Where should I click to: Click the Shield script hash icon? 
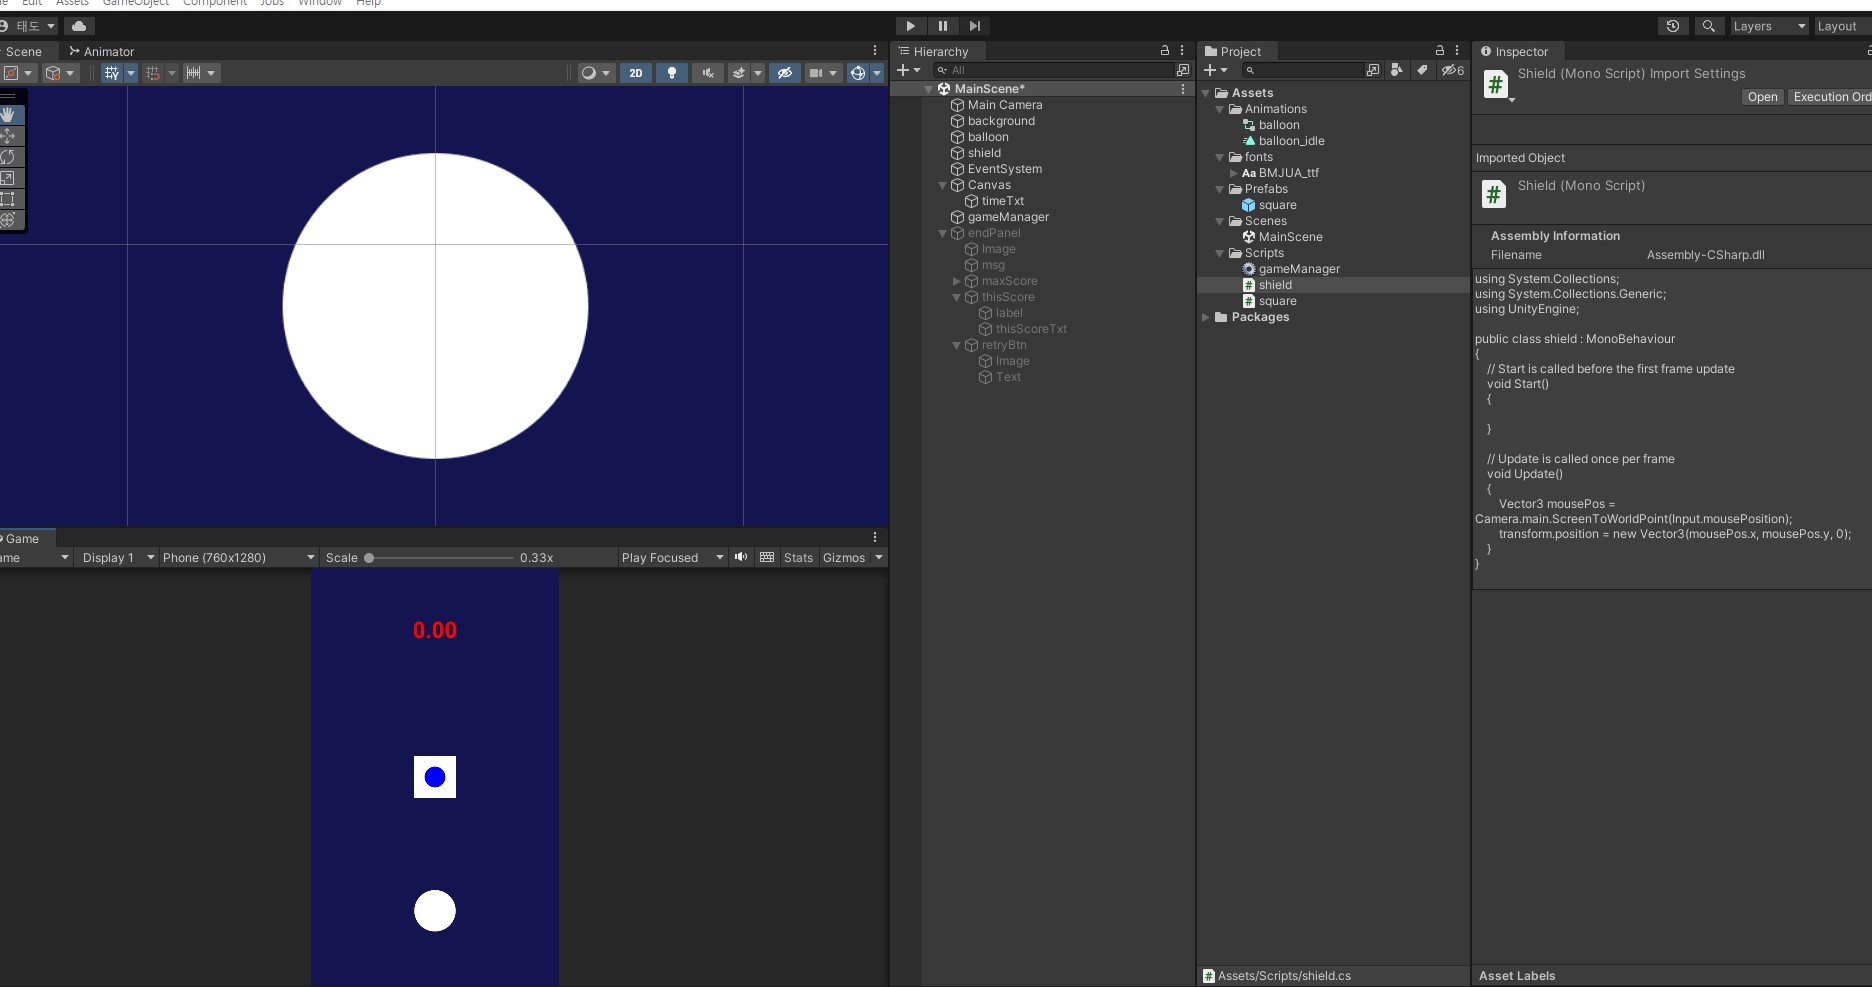1495,85
